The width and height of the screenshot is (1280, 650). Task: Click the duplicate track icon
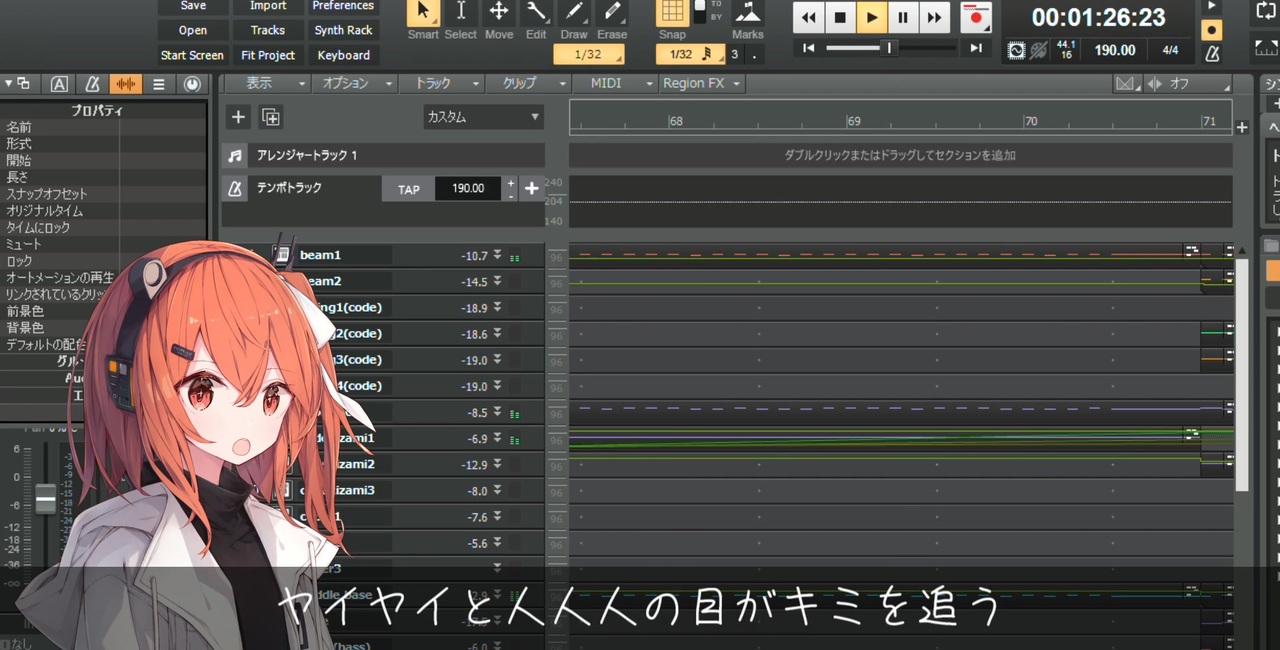[x=271, y=117]
